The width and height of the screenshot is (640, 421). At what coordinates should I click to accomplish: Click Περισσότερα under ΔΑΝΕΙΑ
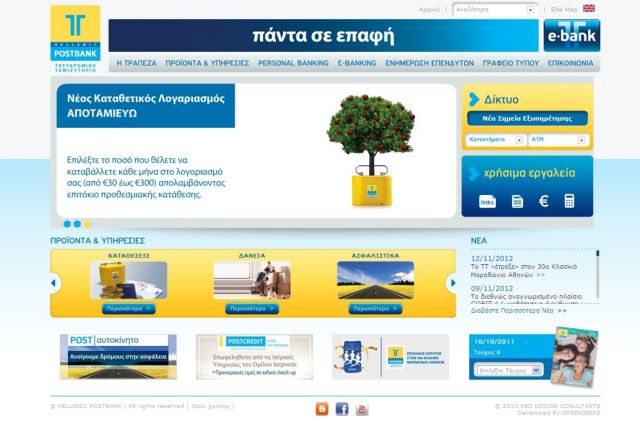pyautogui.click(x=252, y=309)
